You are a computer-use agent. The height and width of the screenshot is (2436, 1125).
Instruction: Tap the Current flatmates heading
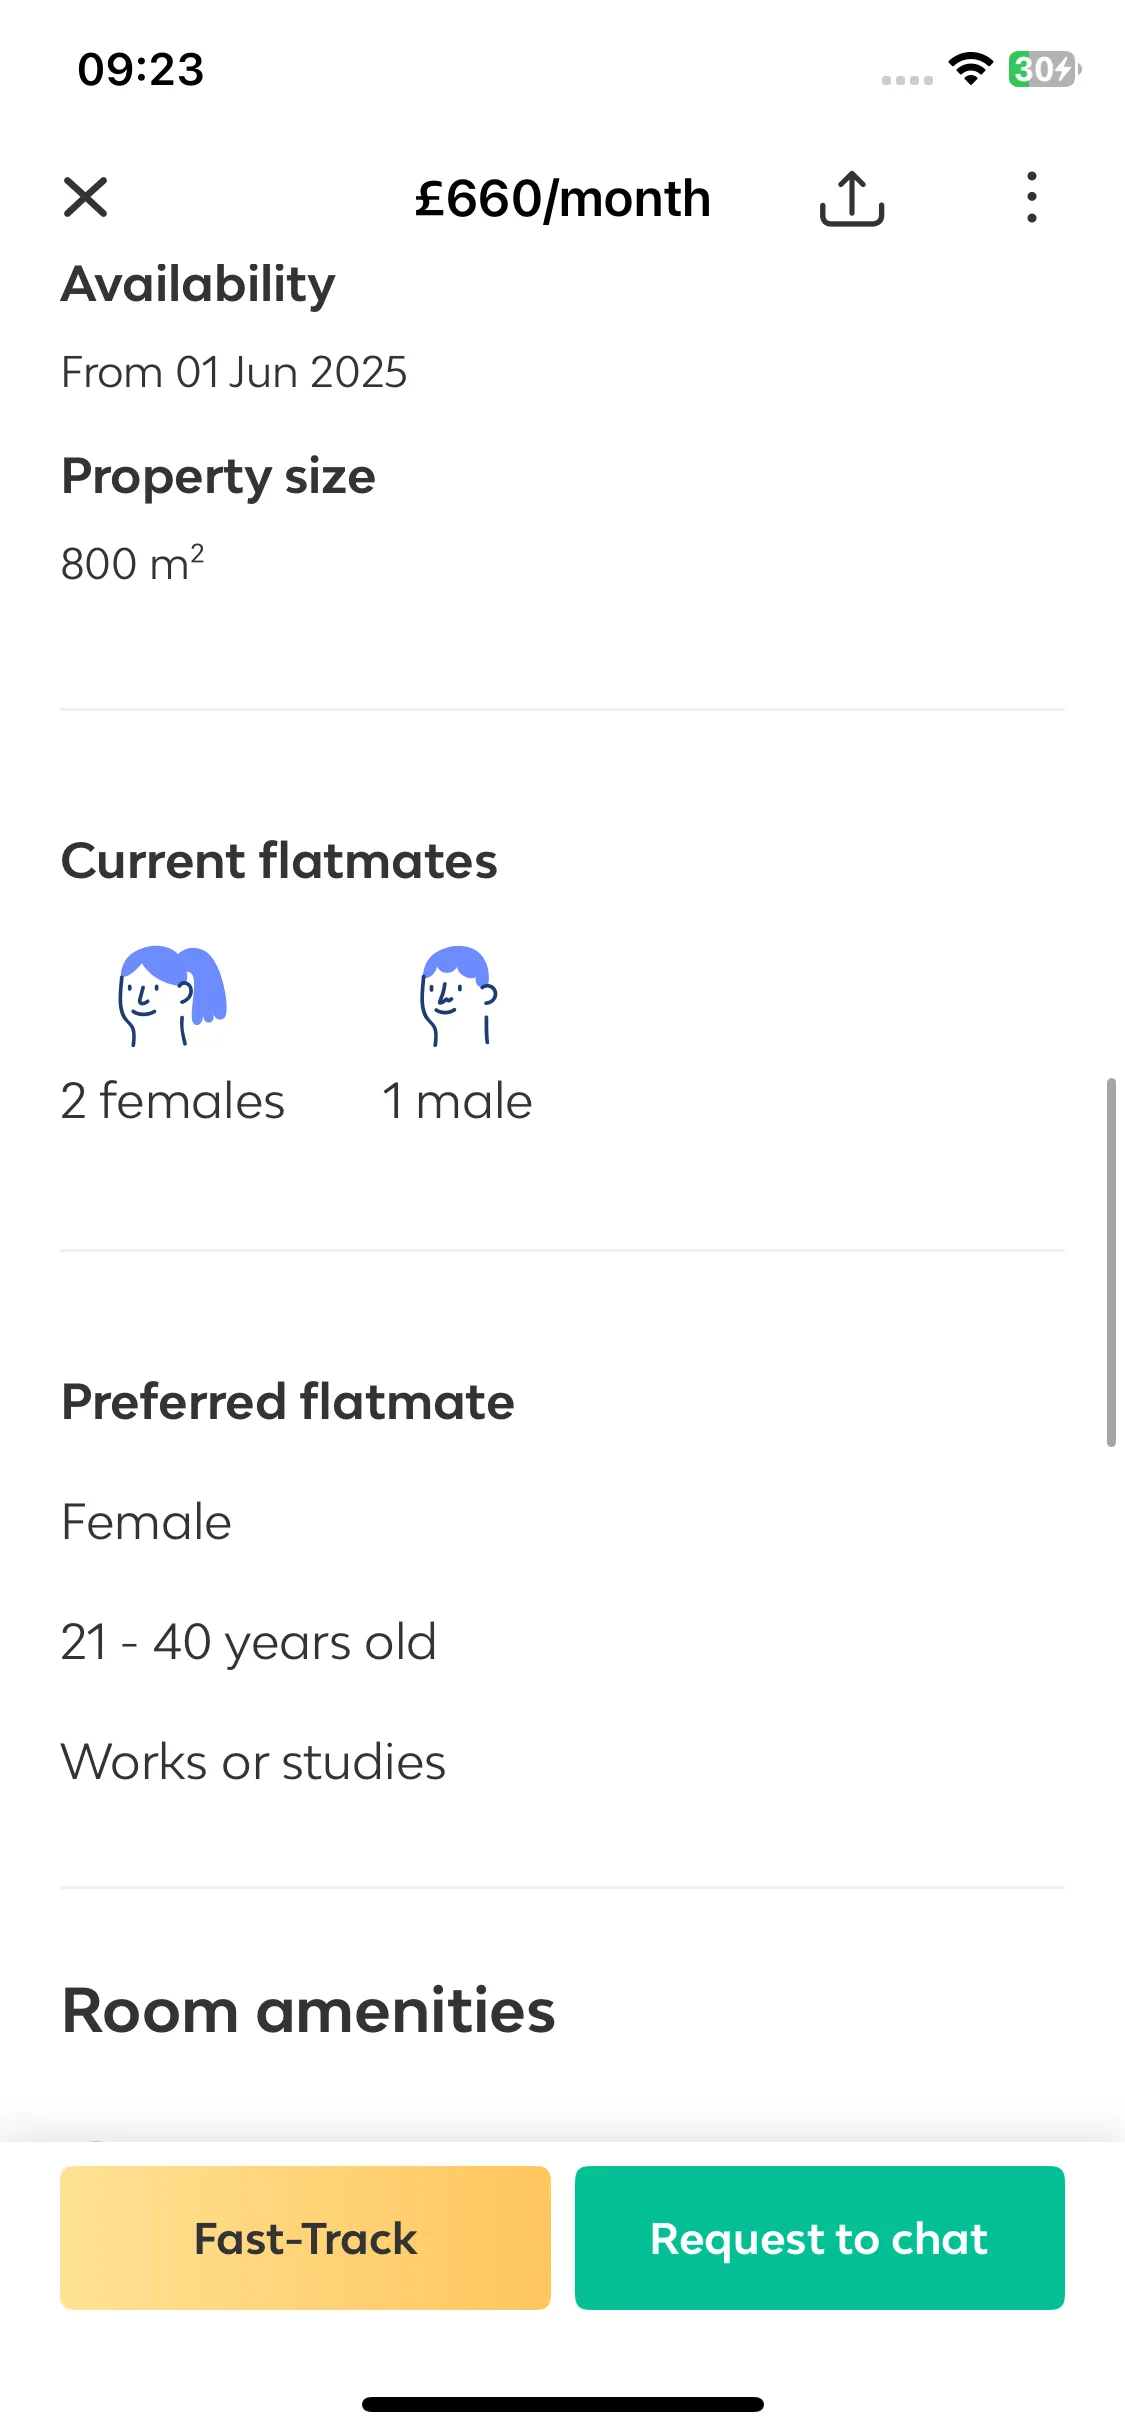(279, 861)
